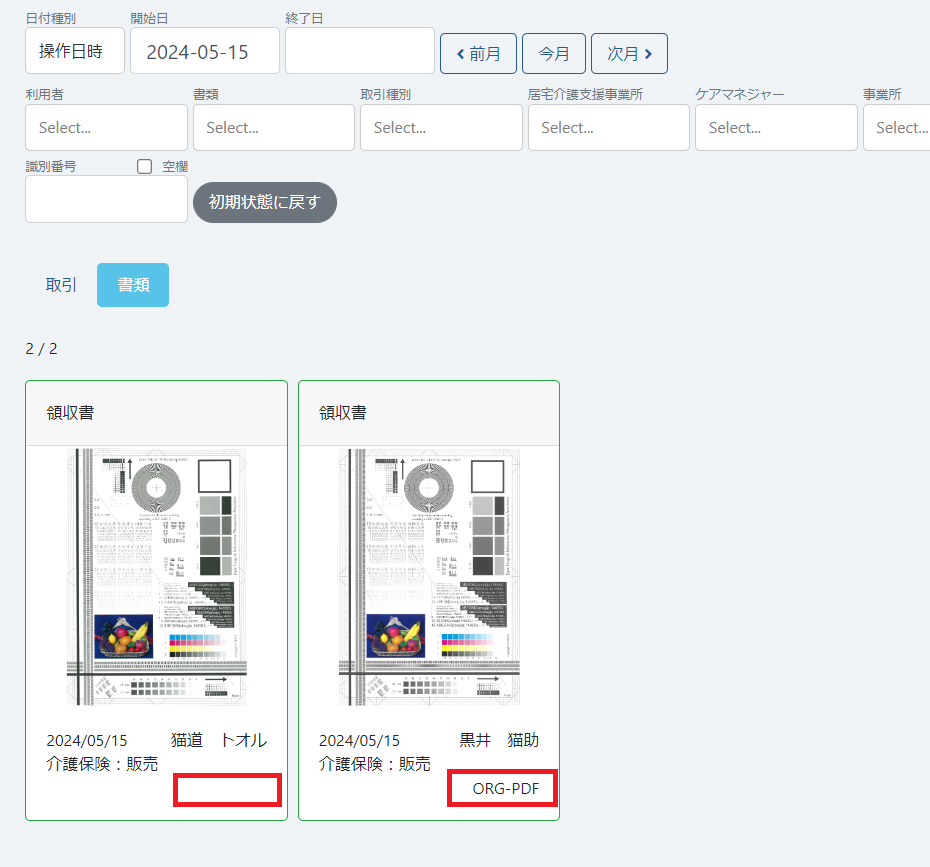Open the ケアマネジャー select dropdown
Viewport: 930px width, 867px height.
776,128
